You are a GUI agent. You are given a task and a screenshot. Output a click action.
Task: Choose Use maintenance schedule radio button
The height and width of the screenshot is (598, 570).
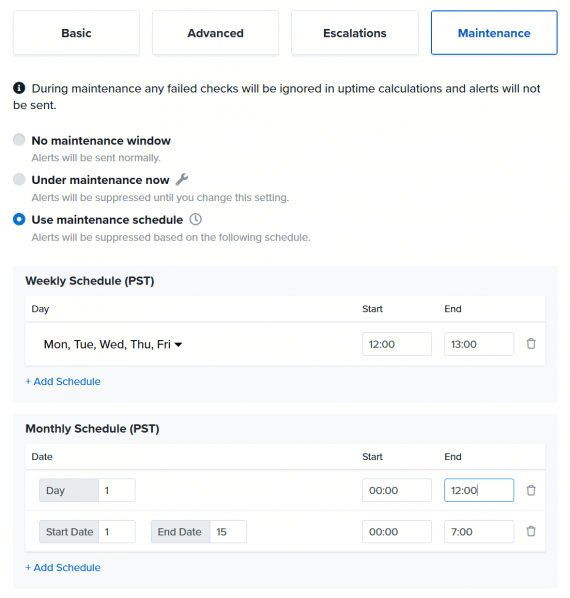pyautogui.click(x=19, y=219)
